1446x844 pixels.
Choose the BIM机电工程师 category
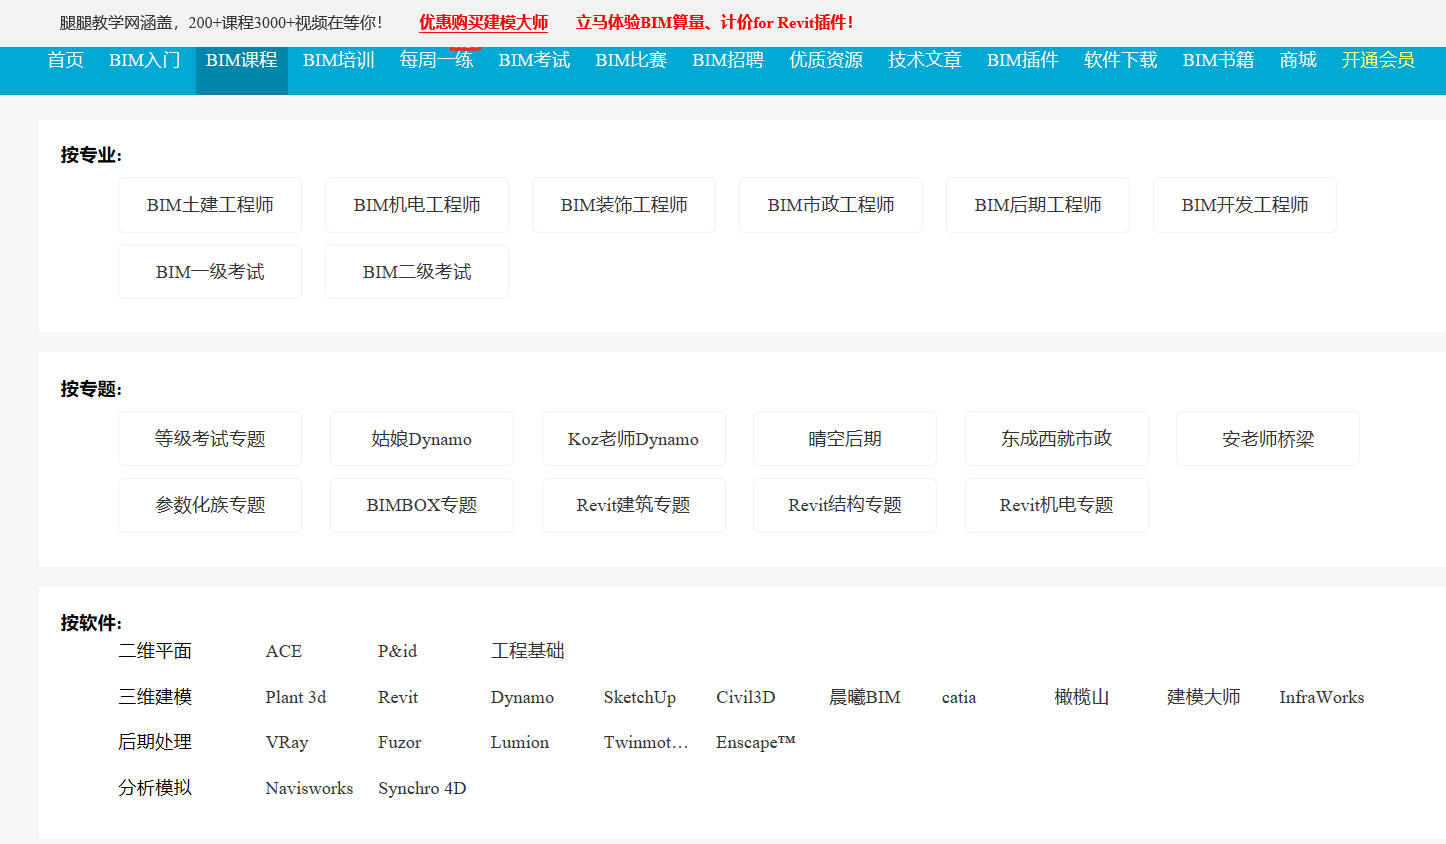417,205
